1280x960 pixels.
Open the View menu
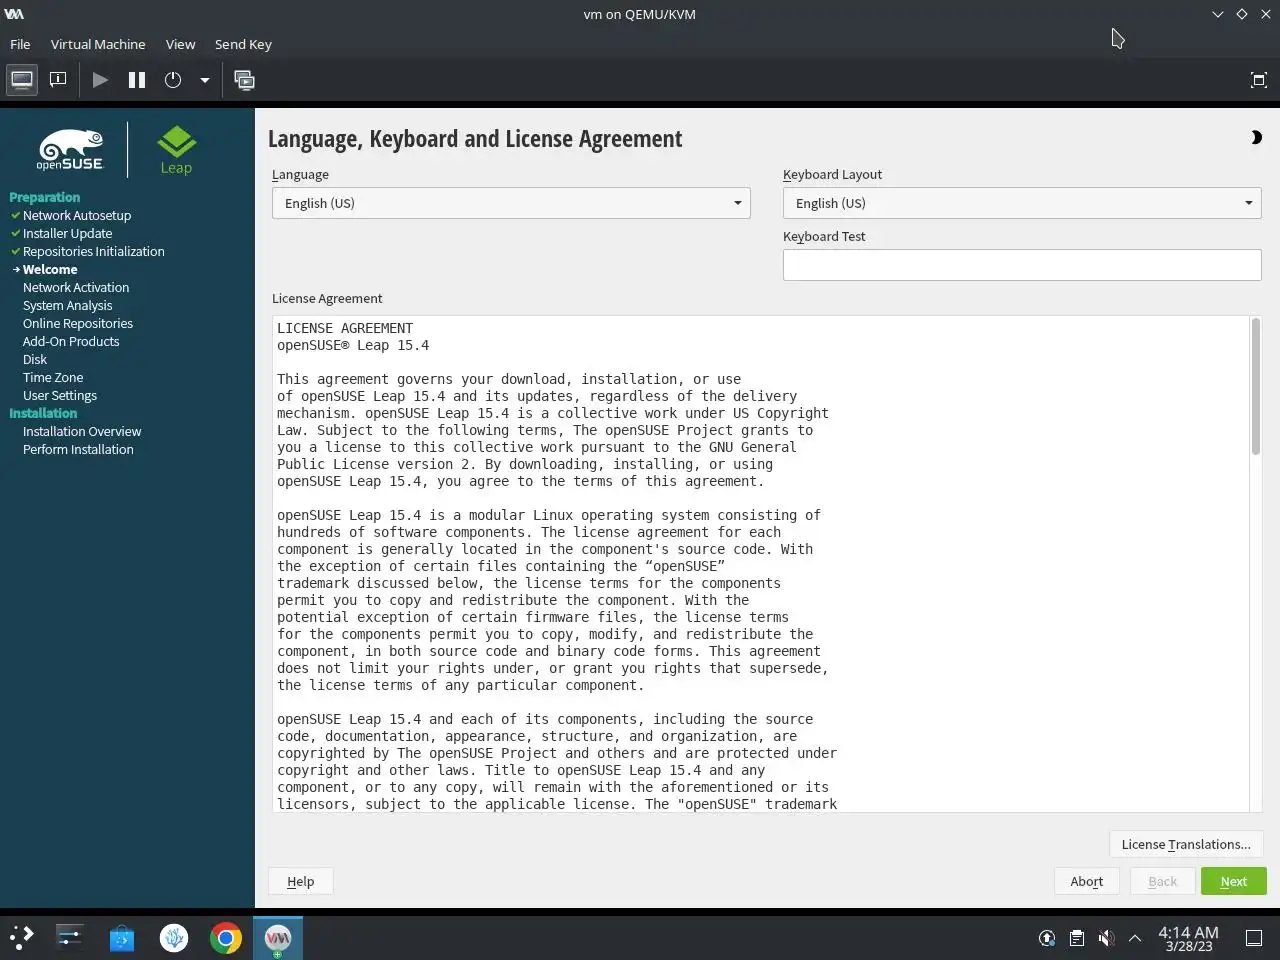click(180, 44)
